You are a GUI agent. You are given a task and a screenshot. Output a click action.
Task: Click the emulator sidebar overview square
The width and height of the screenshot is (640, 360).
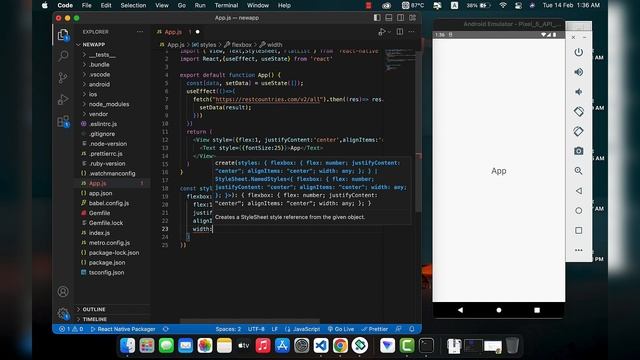point(578,231)
